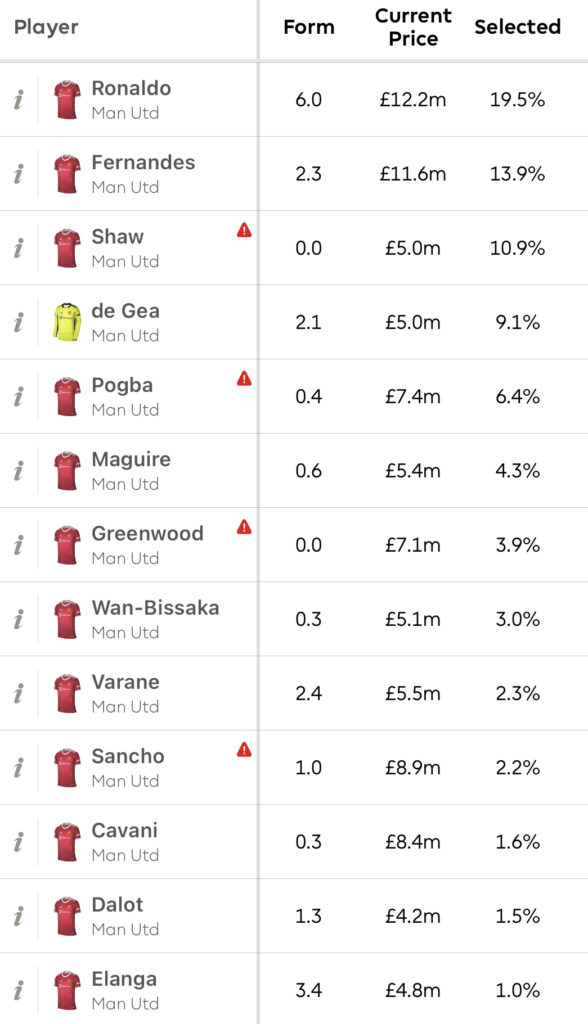Click on the Dalot player name
The height and width of the screenshot is (1024, 588).
pyautogui.click(x=118, y=904)
